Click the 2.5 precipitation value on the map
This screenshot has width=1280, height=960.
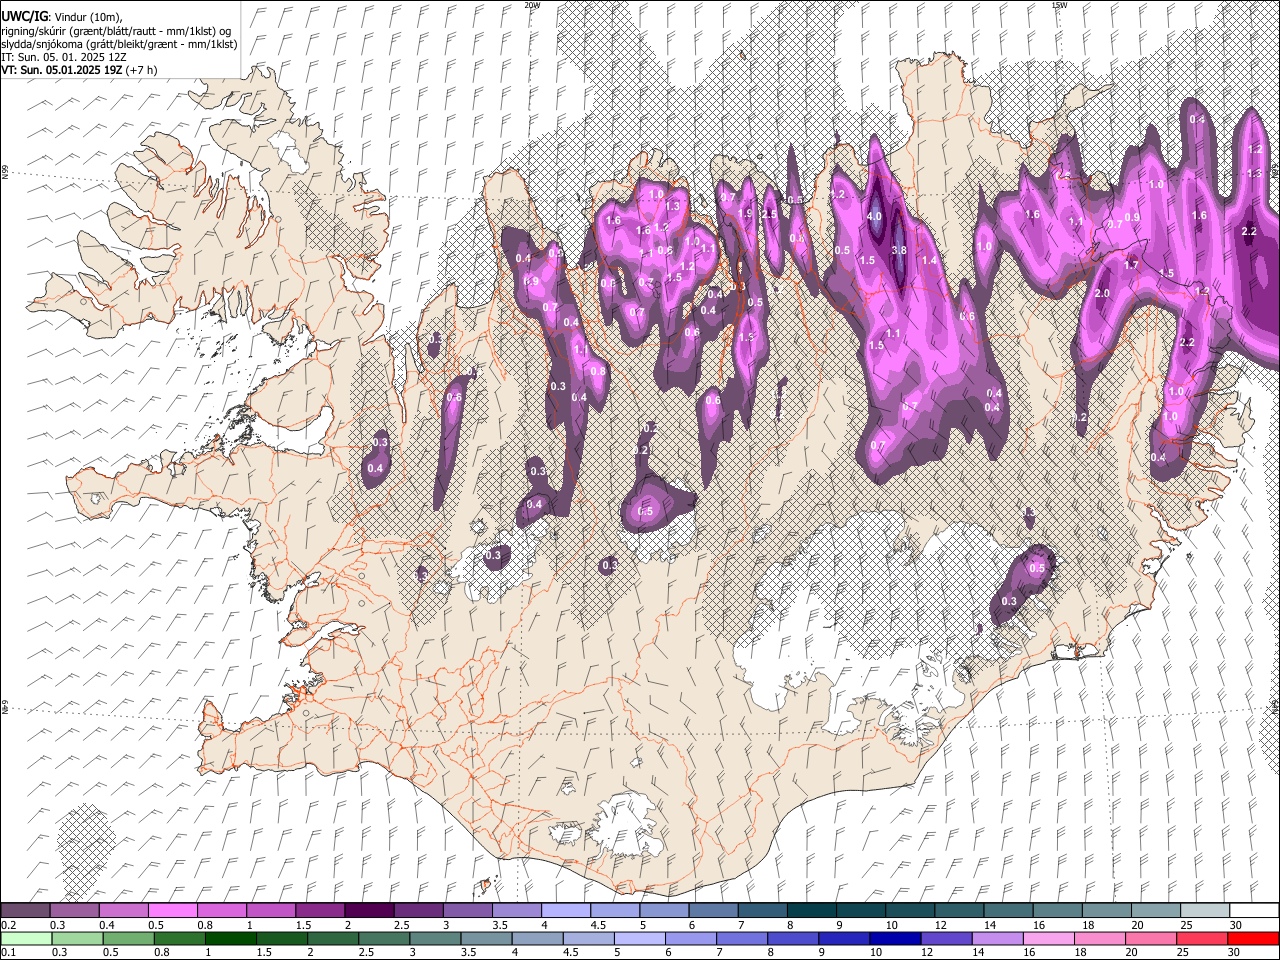pyautogui.click(x=769, y=214)
